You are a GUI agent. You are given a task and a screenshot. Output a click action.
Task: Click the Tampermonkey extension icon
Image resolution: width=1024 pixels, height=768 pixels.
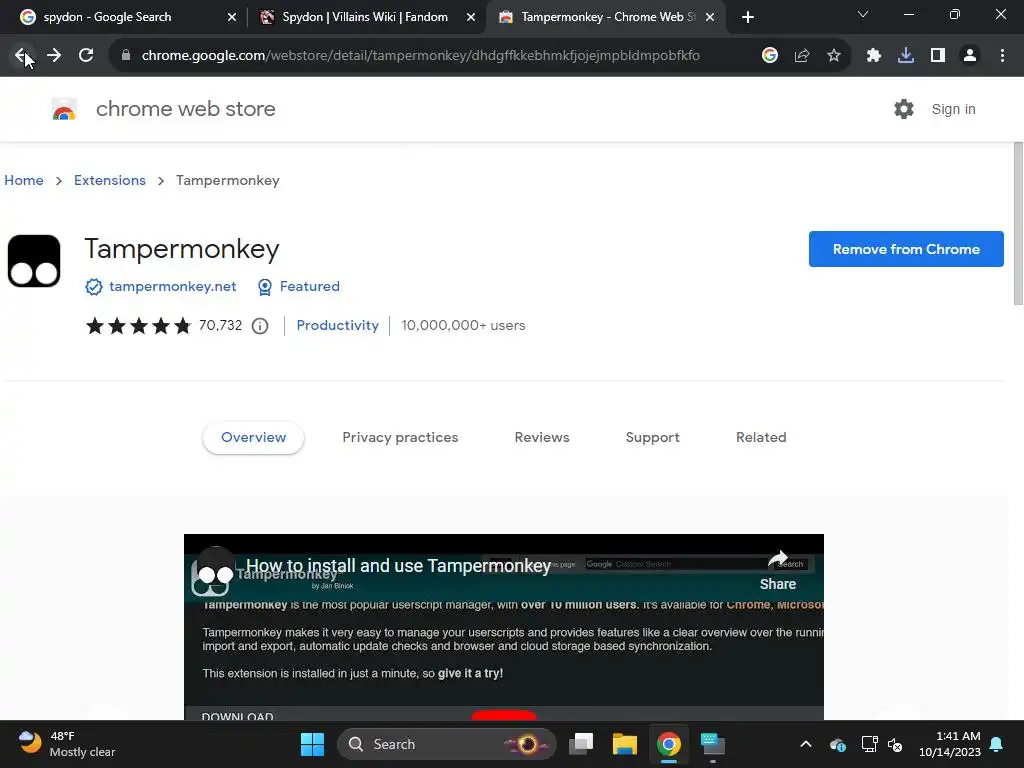tap(34, 261)
